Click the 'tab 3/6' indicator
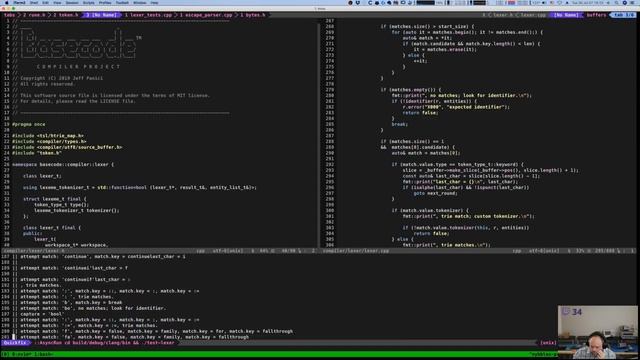 coord(623,15)
